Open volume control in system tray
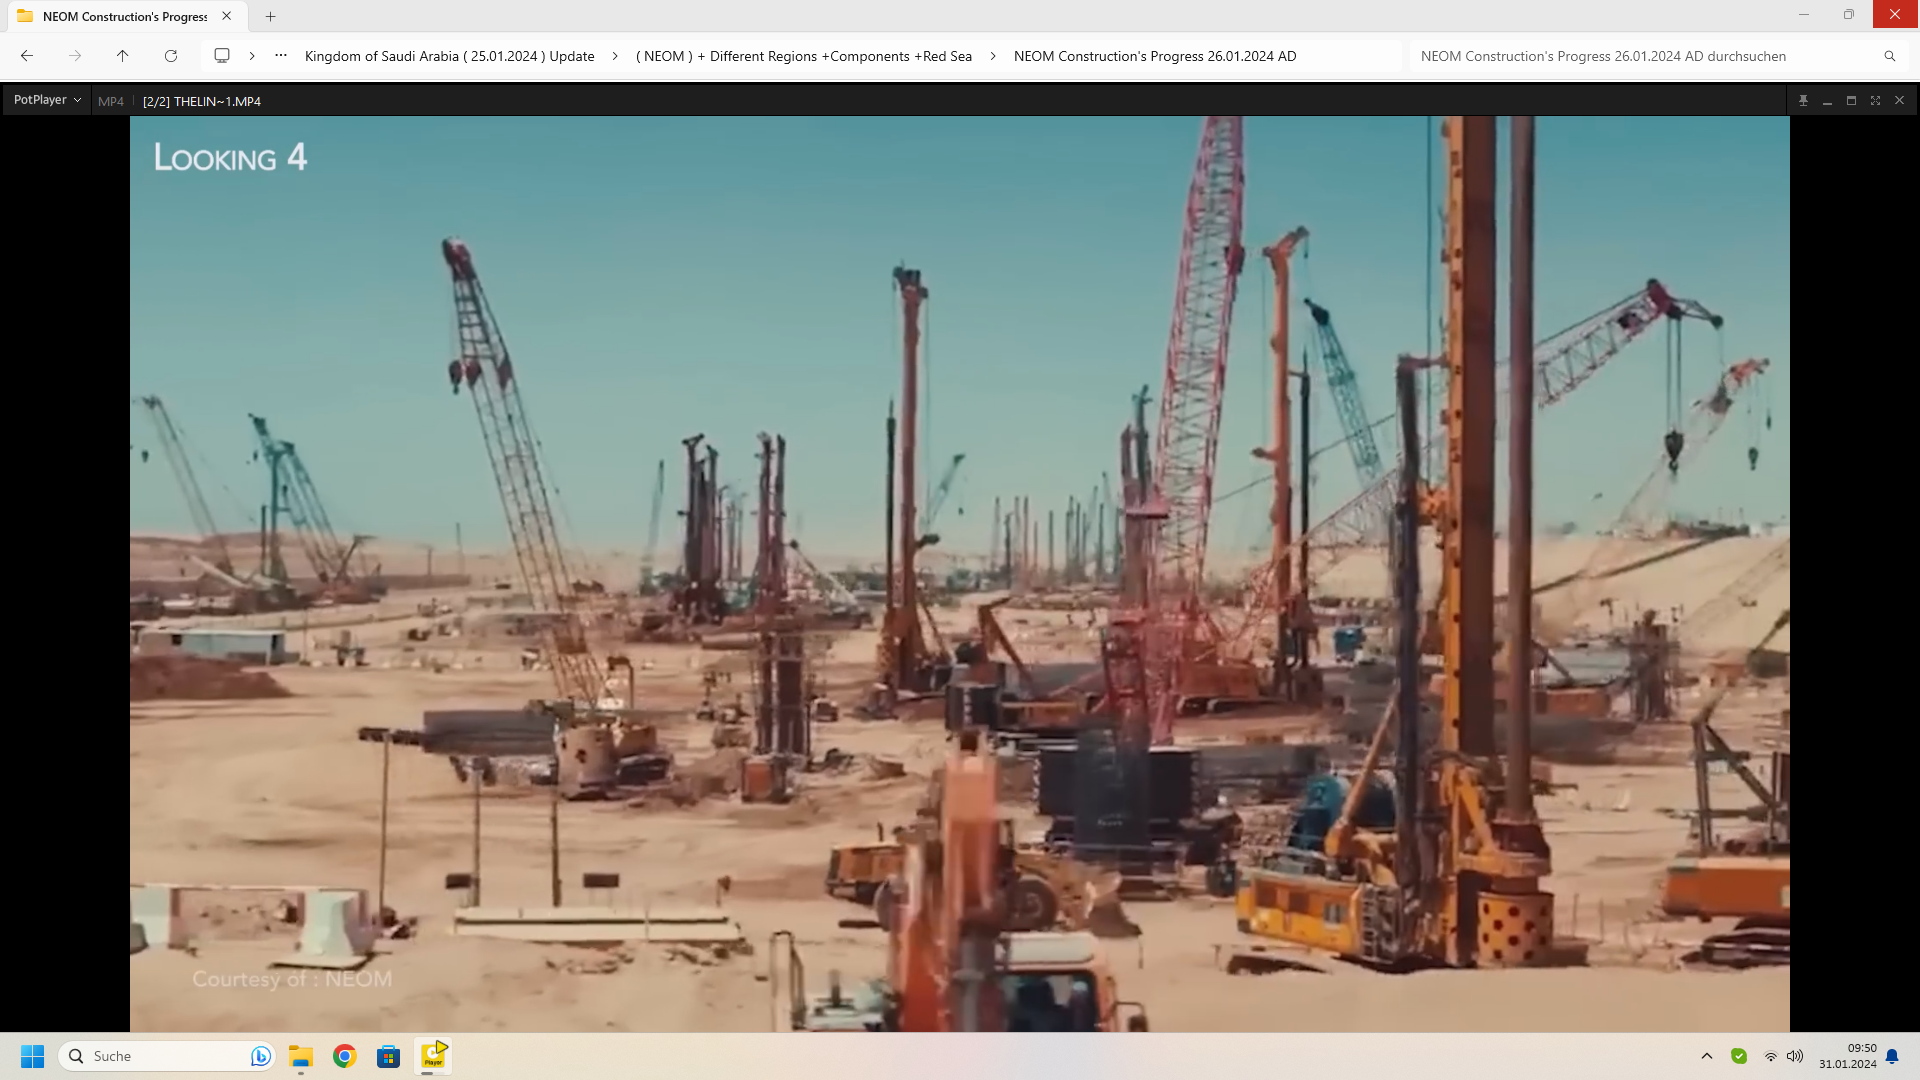 1795,1056
